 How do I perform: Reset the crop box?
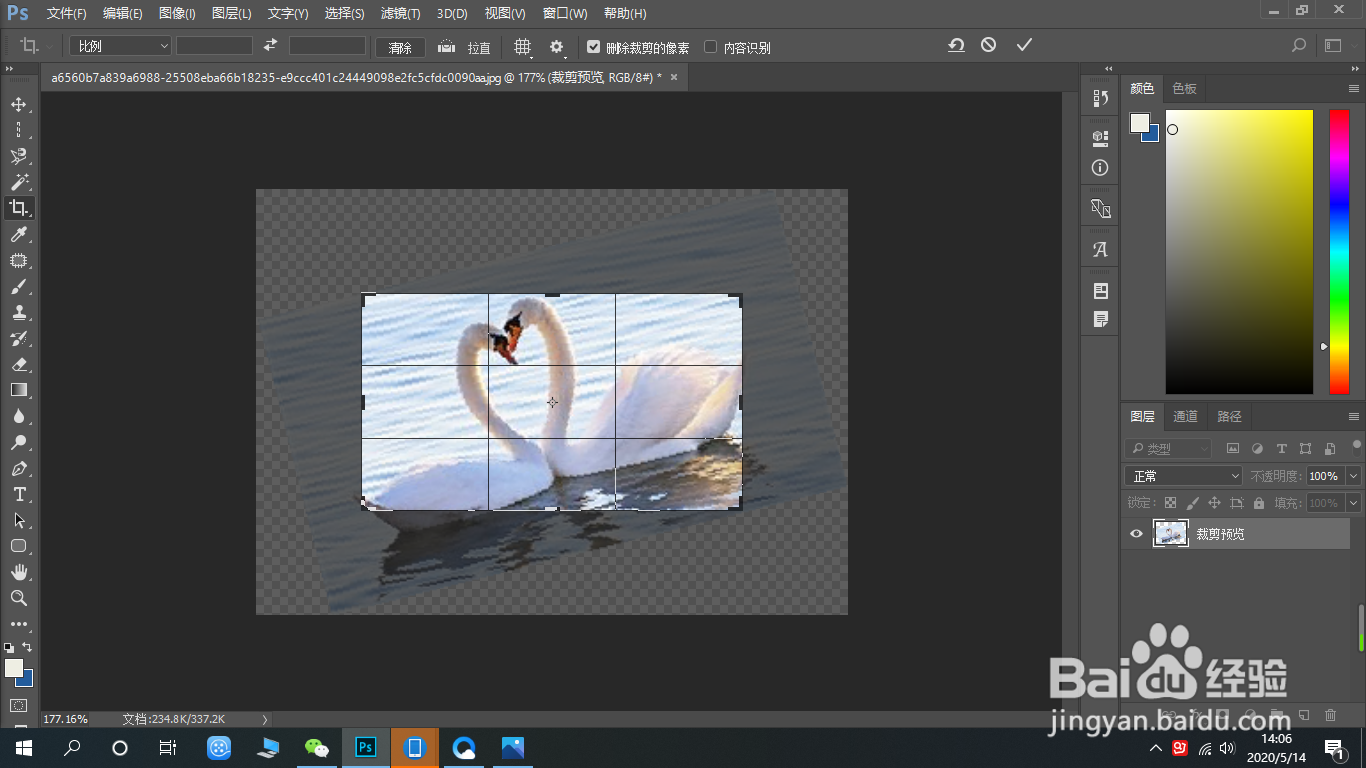click(x=956, y=45)
